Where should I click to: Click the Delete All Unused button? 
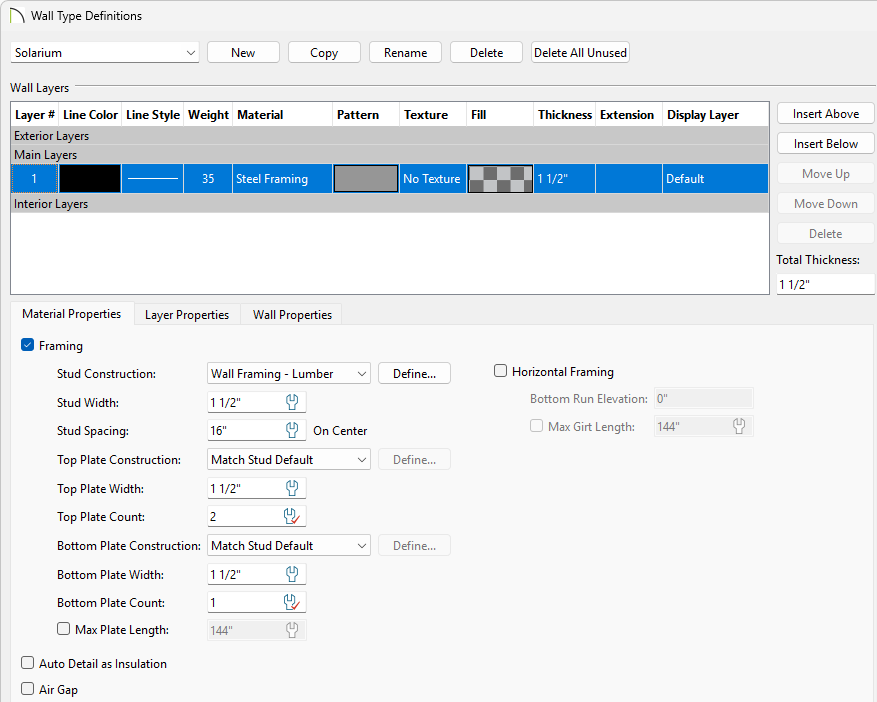point(580,51)
